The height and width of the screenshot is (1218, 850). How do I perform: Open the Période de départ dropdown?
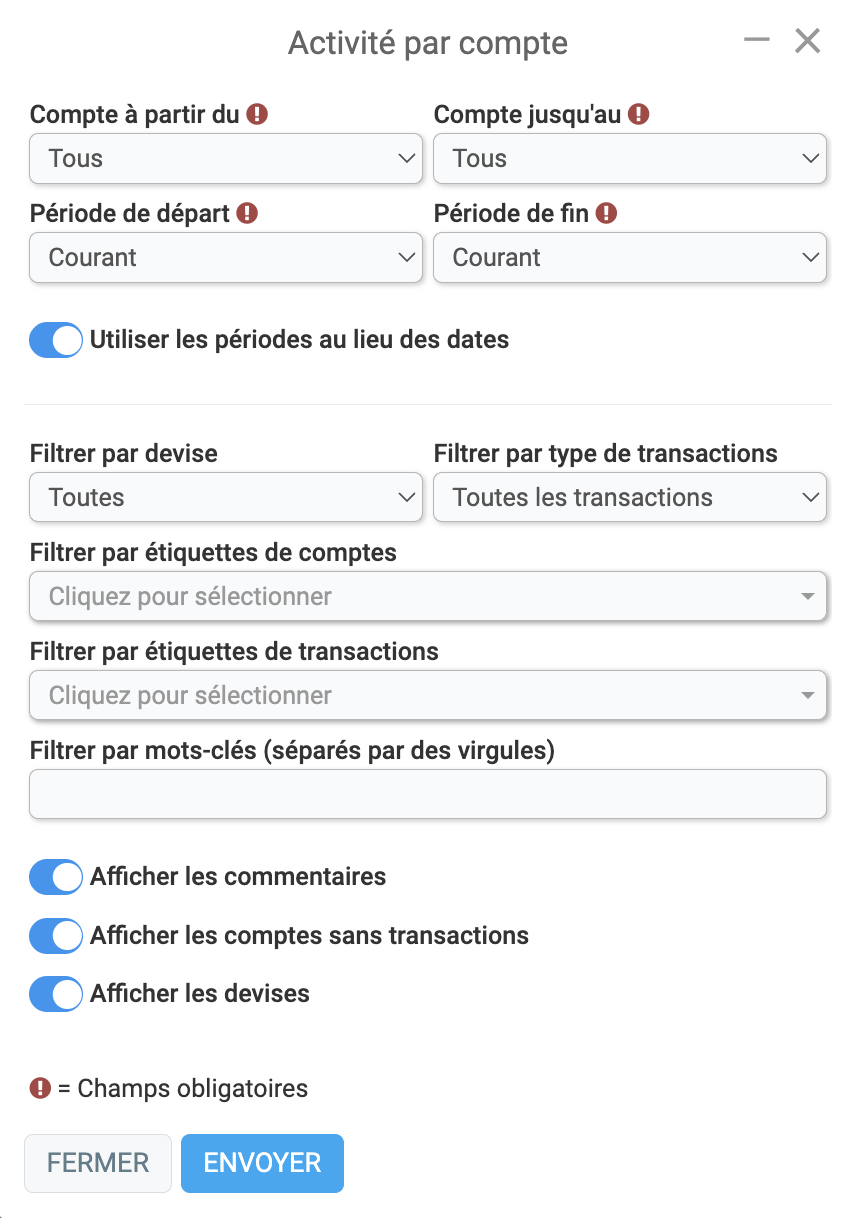[226, 258]
